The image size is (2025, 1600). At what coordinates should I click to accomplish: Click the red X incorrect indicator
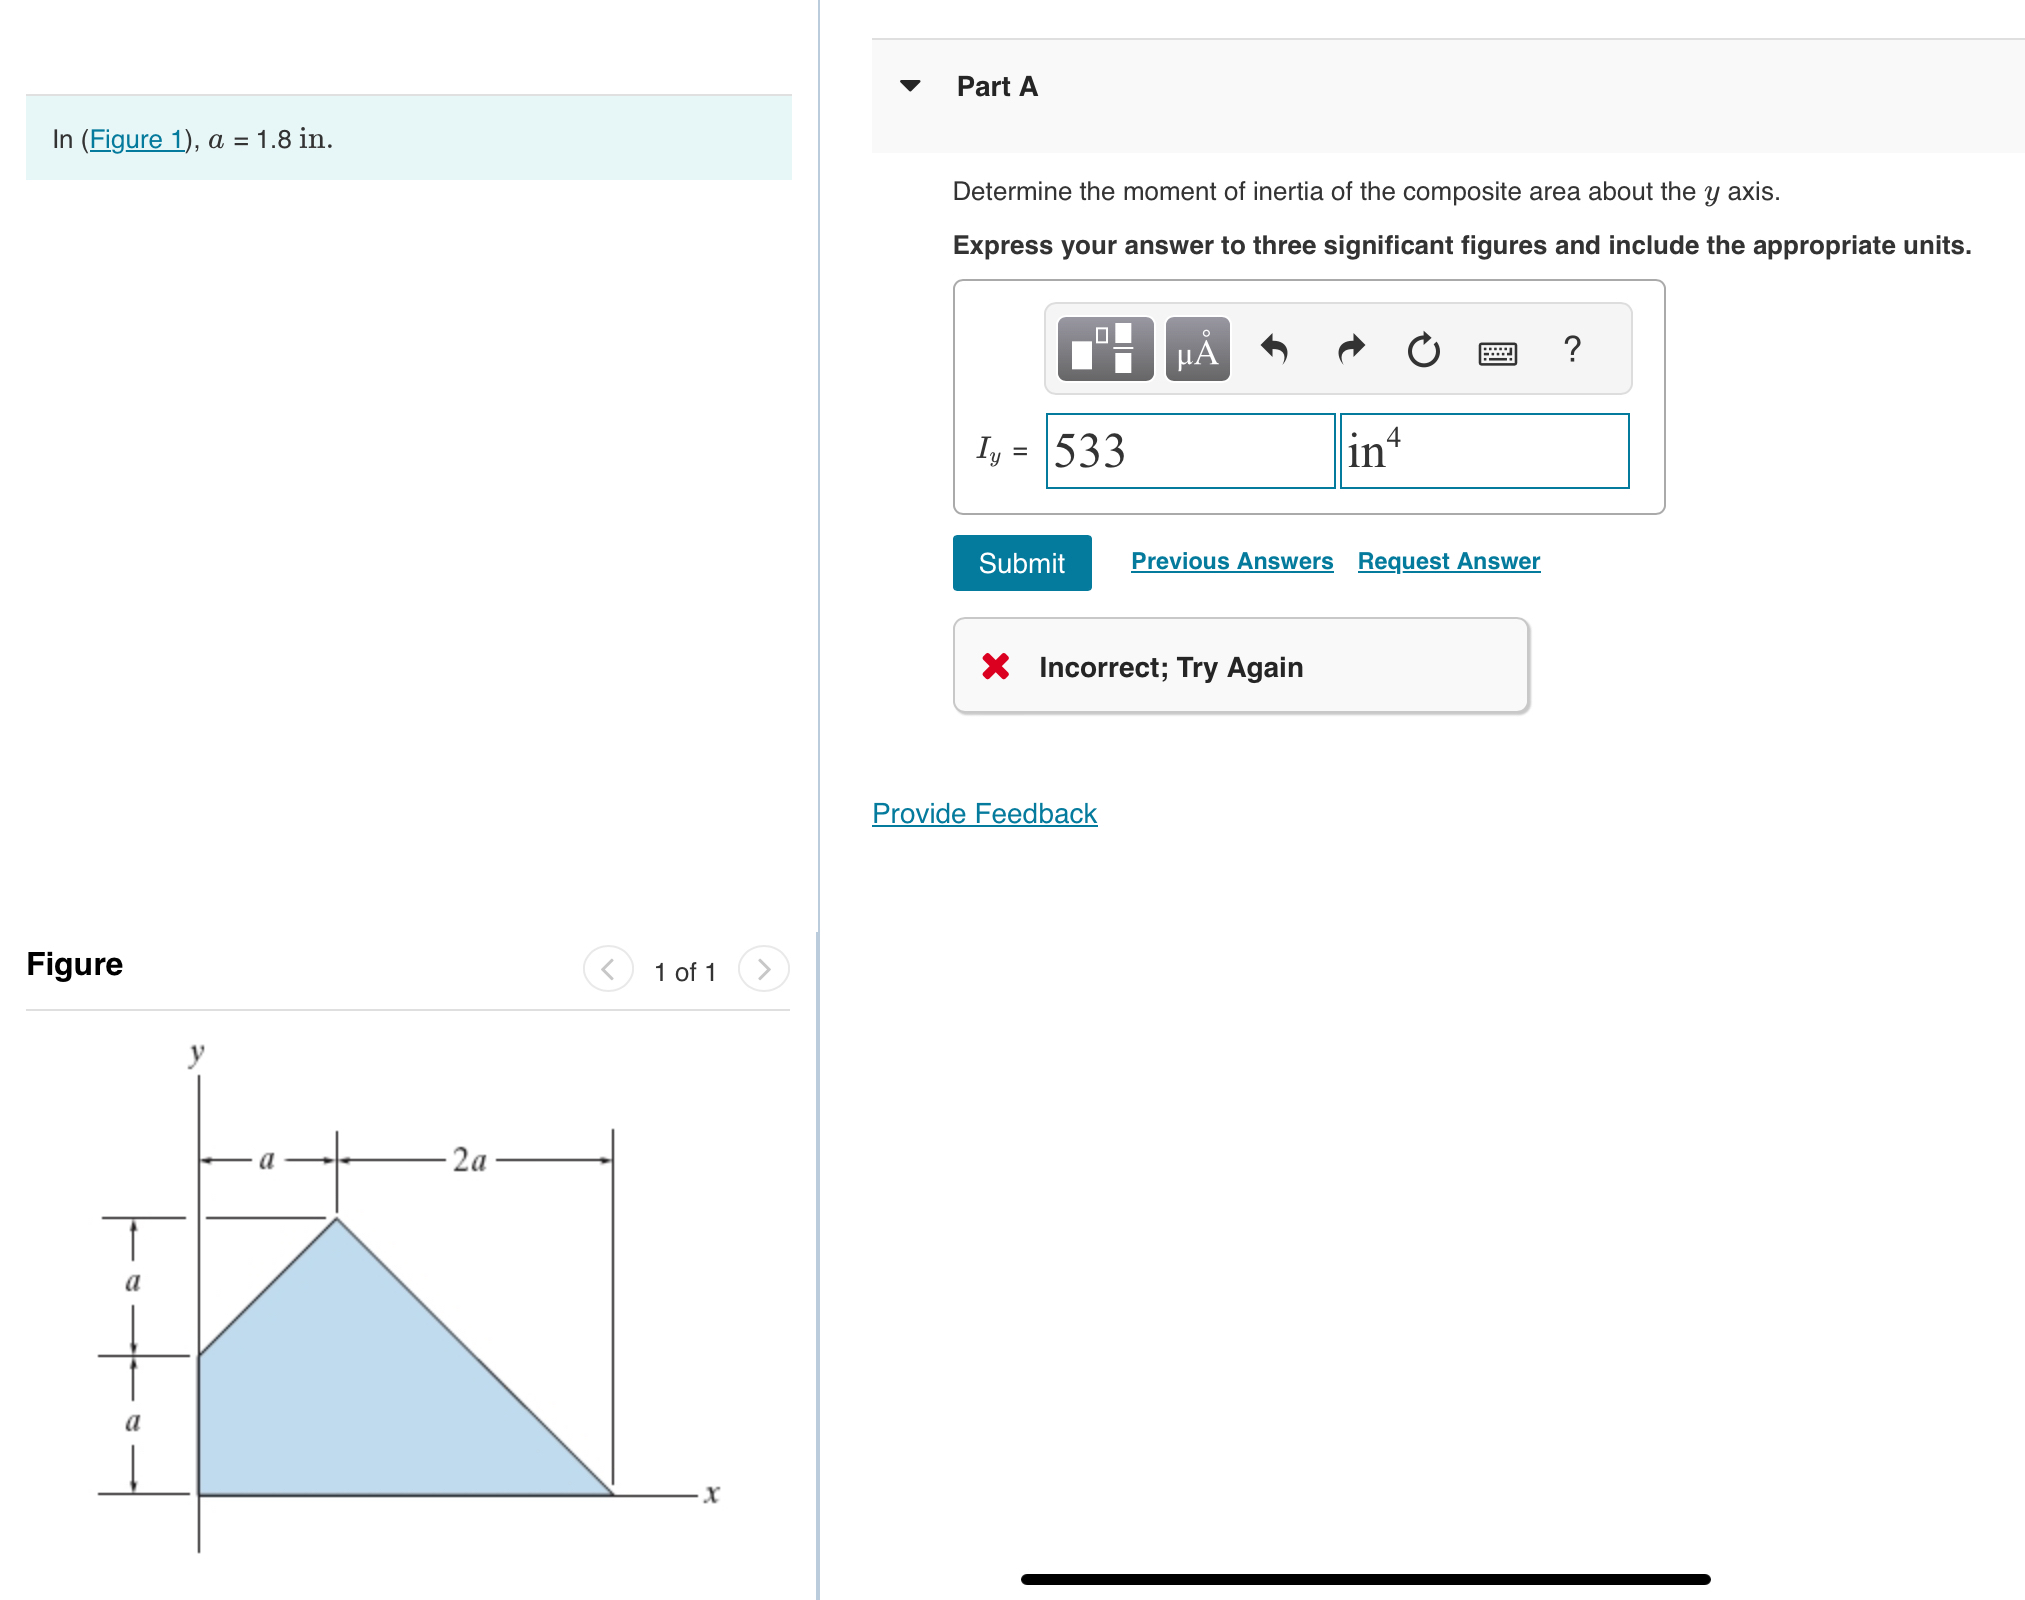[x=996, y=666]
